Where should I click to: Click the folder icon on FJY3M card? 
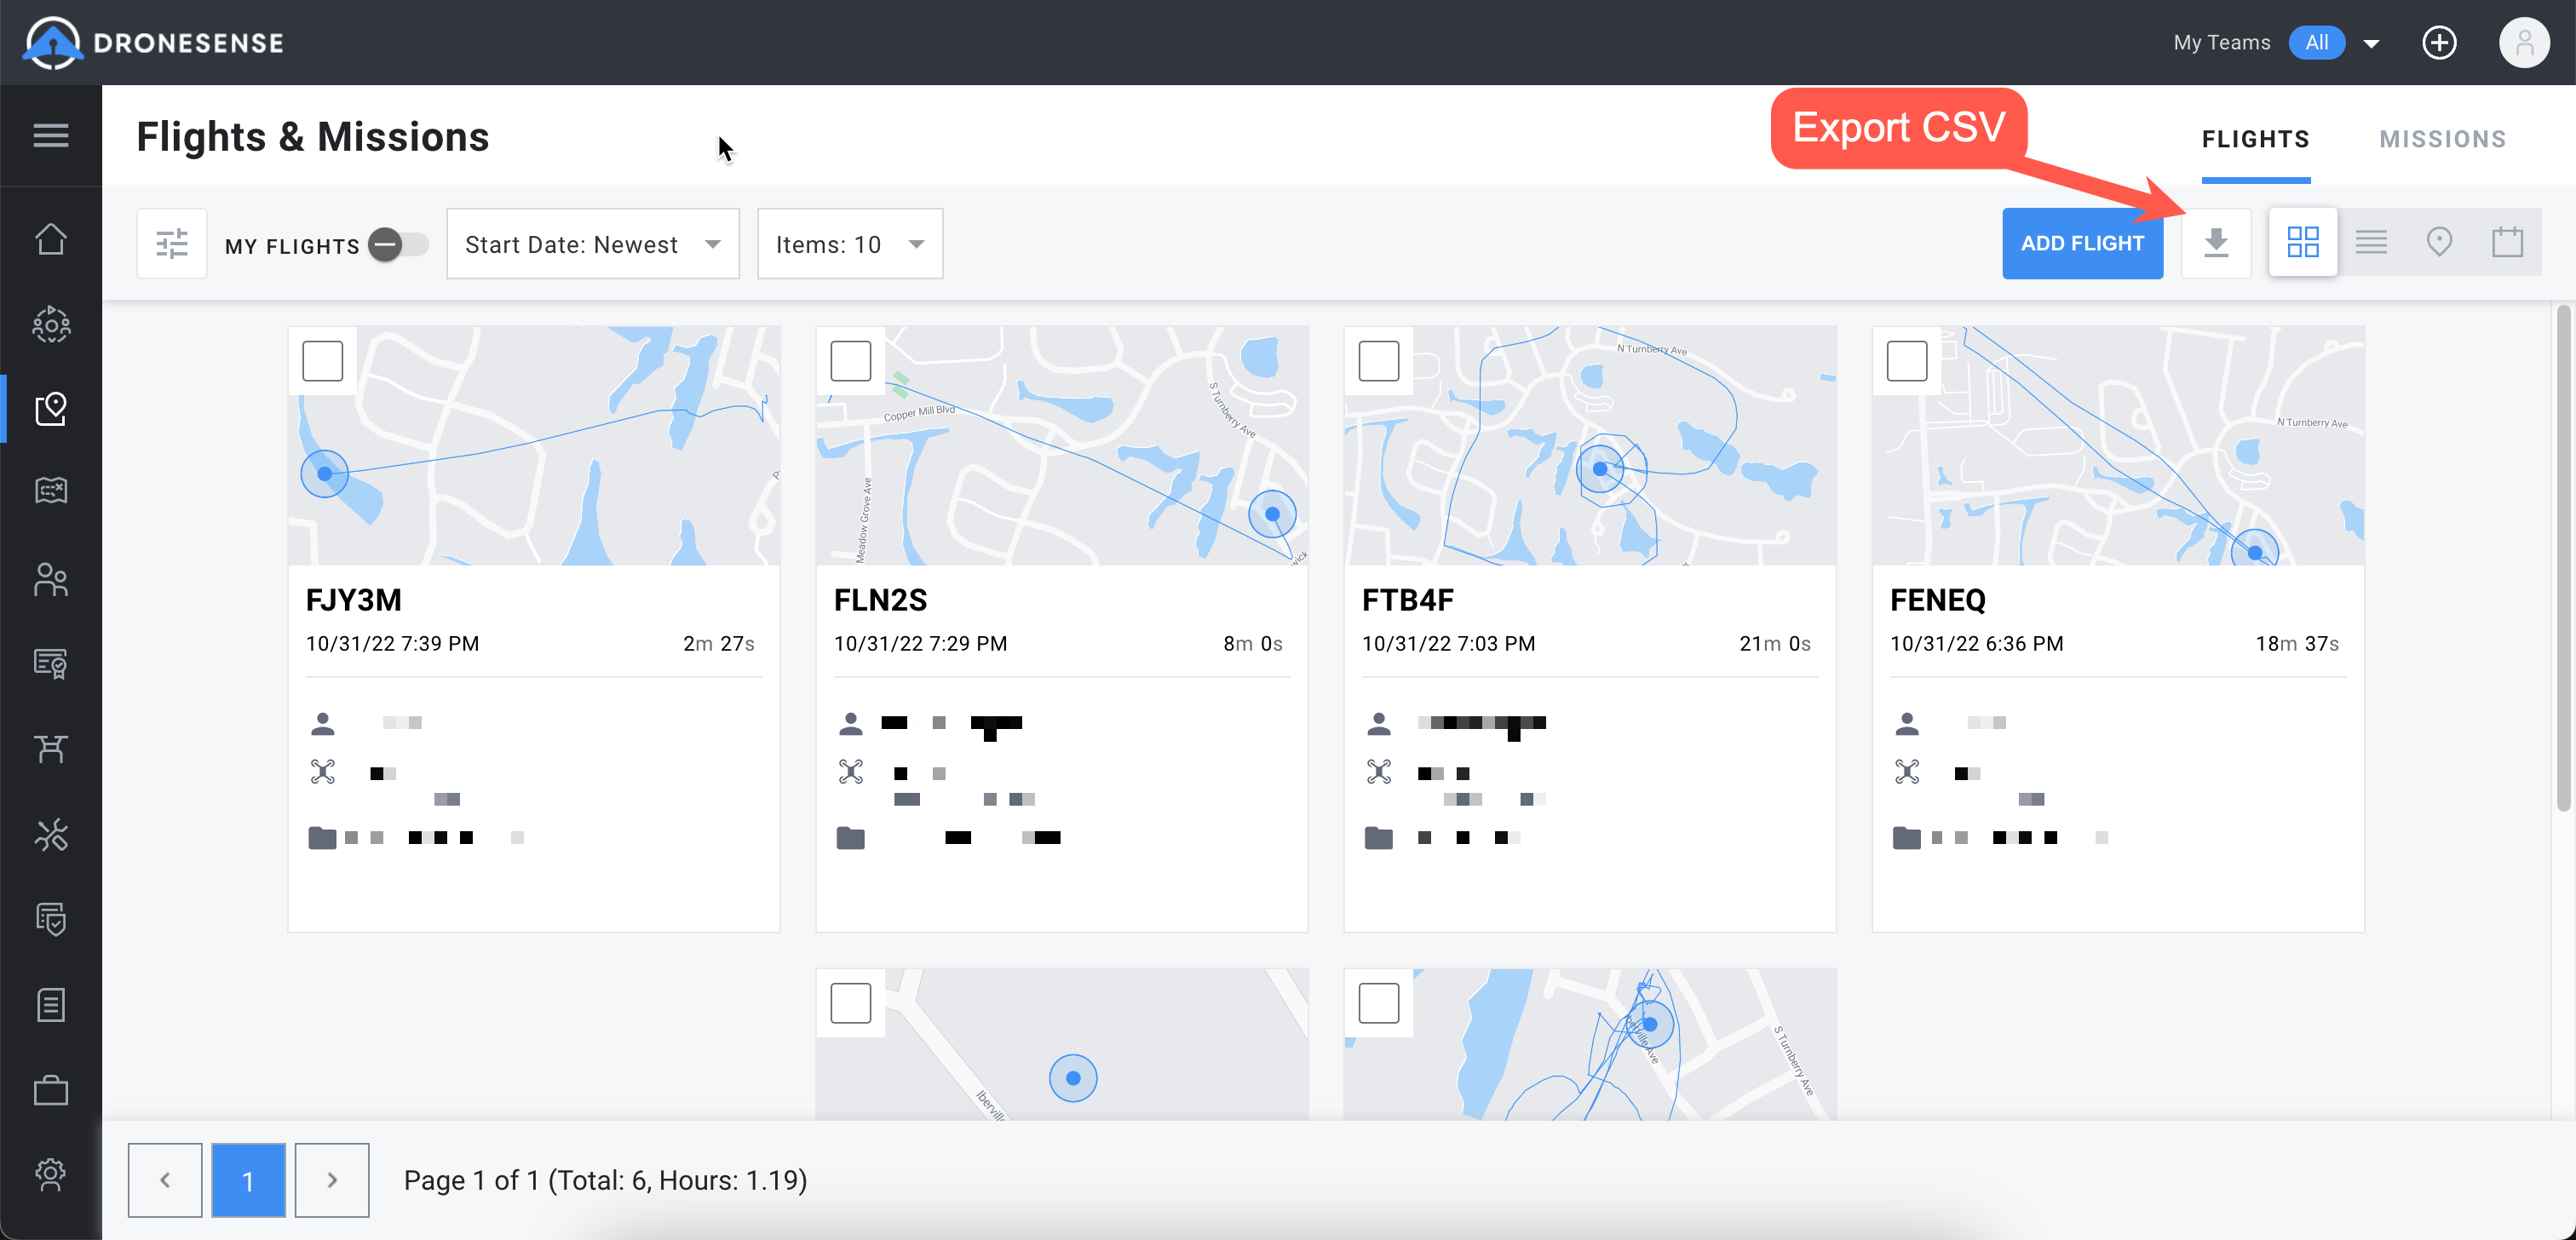[x=322, y=837]
